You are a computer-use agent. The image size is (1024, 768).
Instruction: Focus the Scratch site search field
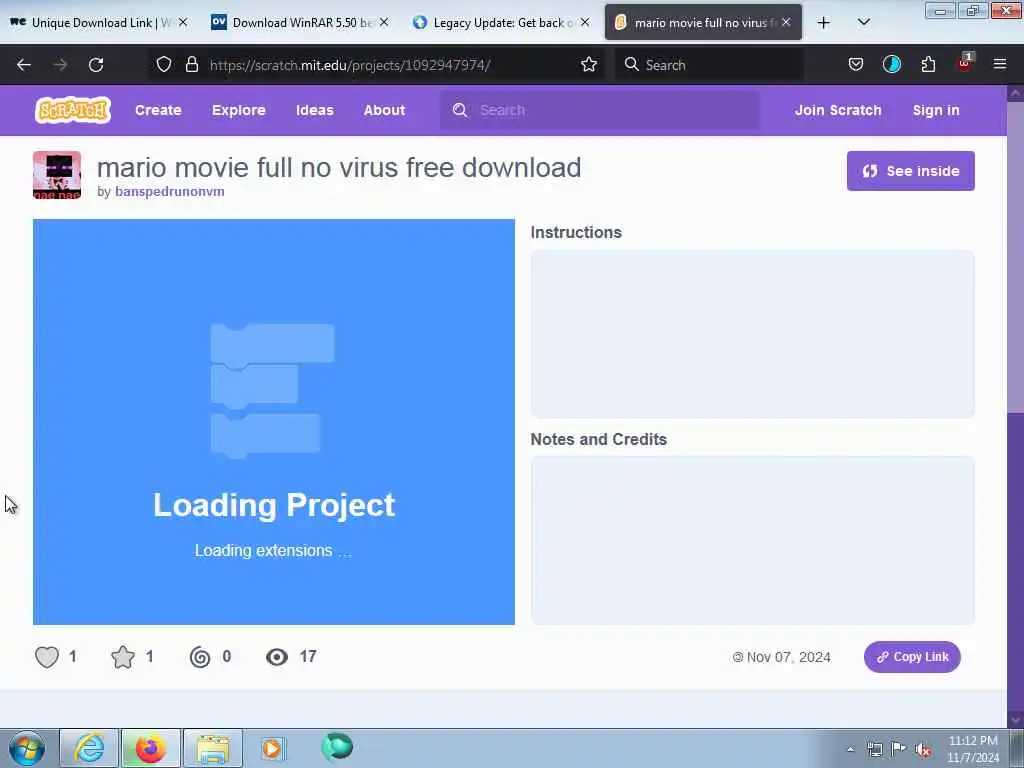pos(600,110)
